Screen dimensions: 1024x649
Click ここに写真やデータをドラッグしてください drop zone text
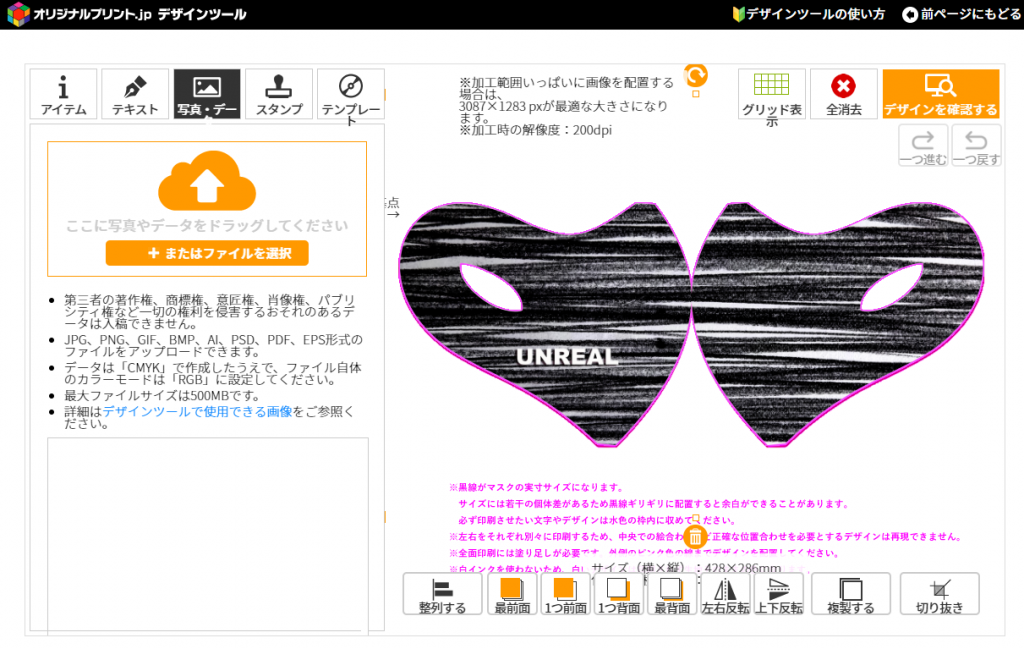pos(207,226)
